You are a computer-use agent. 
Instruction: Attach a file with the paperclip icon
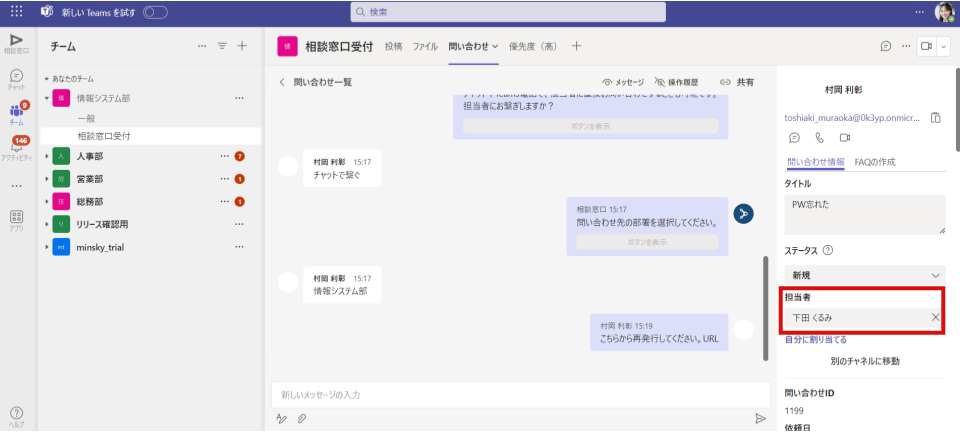302,419
